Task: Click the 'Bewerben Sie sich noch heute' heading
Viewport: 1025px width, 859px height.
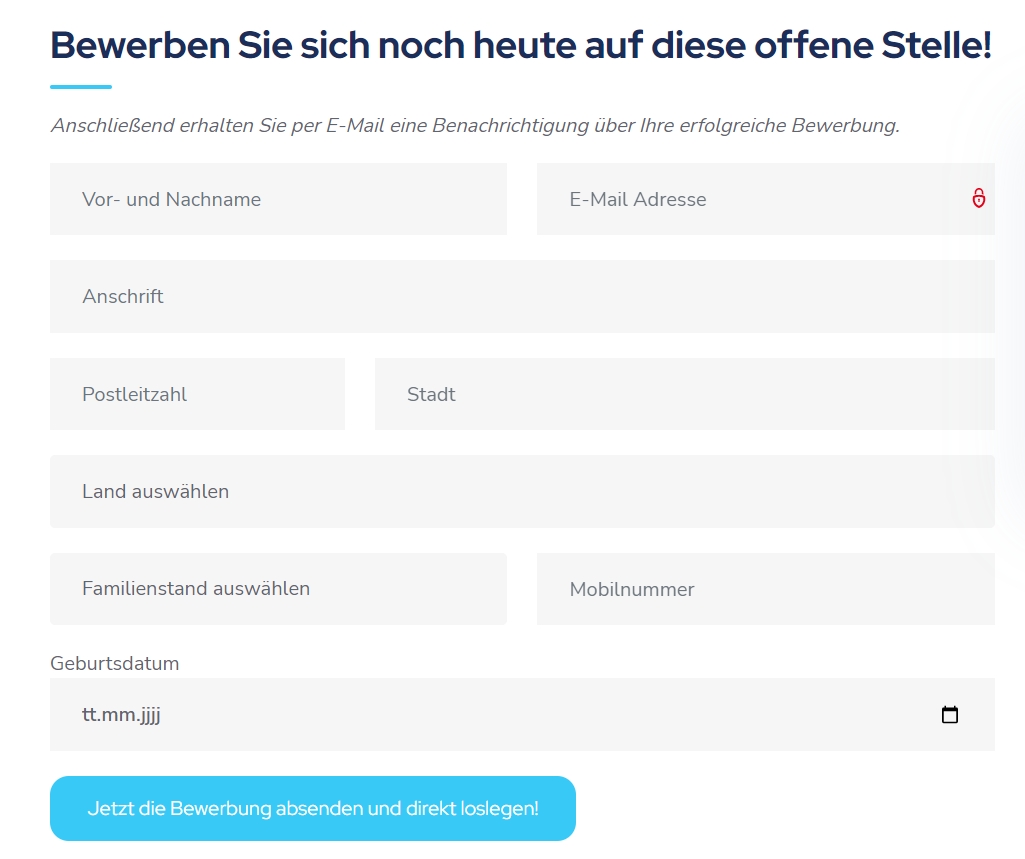Action: (521, 45)
